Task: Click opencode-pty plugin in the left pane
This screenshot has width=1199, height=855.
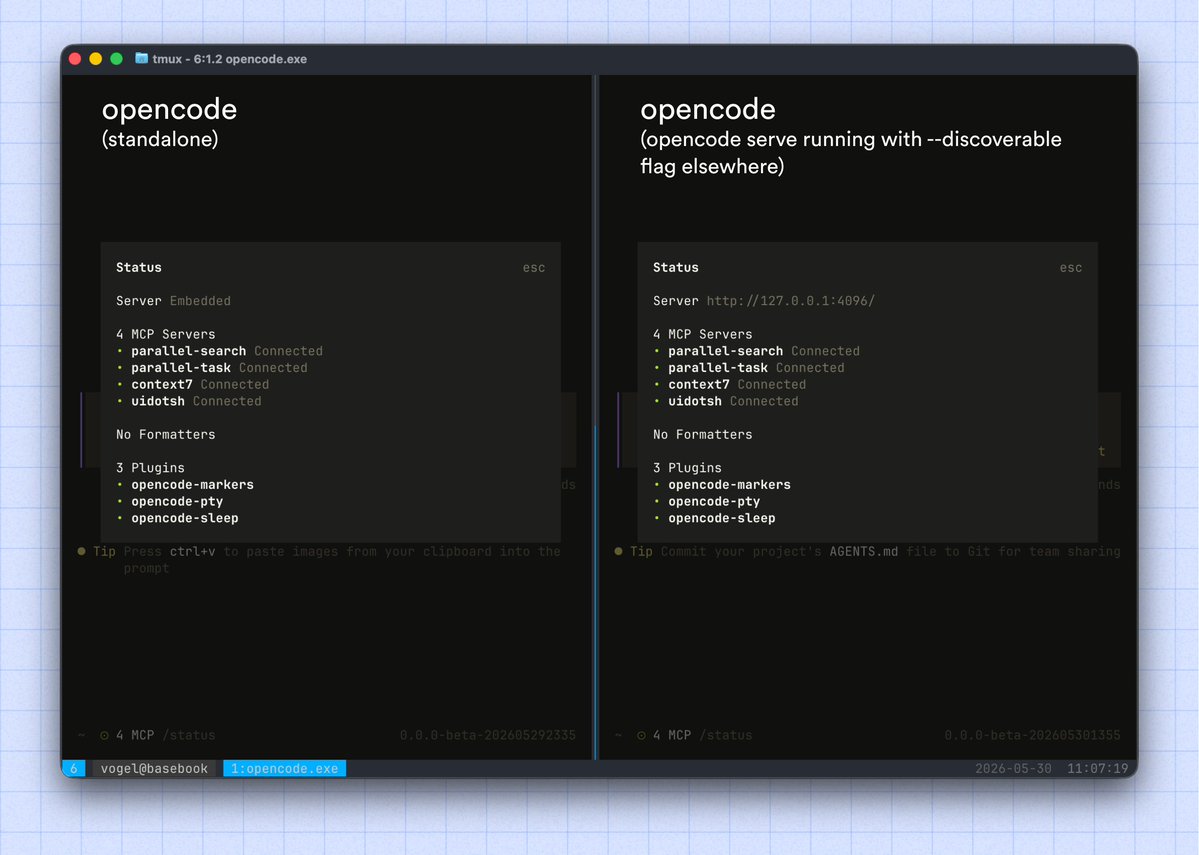Action: [177, 502]
